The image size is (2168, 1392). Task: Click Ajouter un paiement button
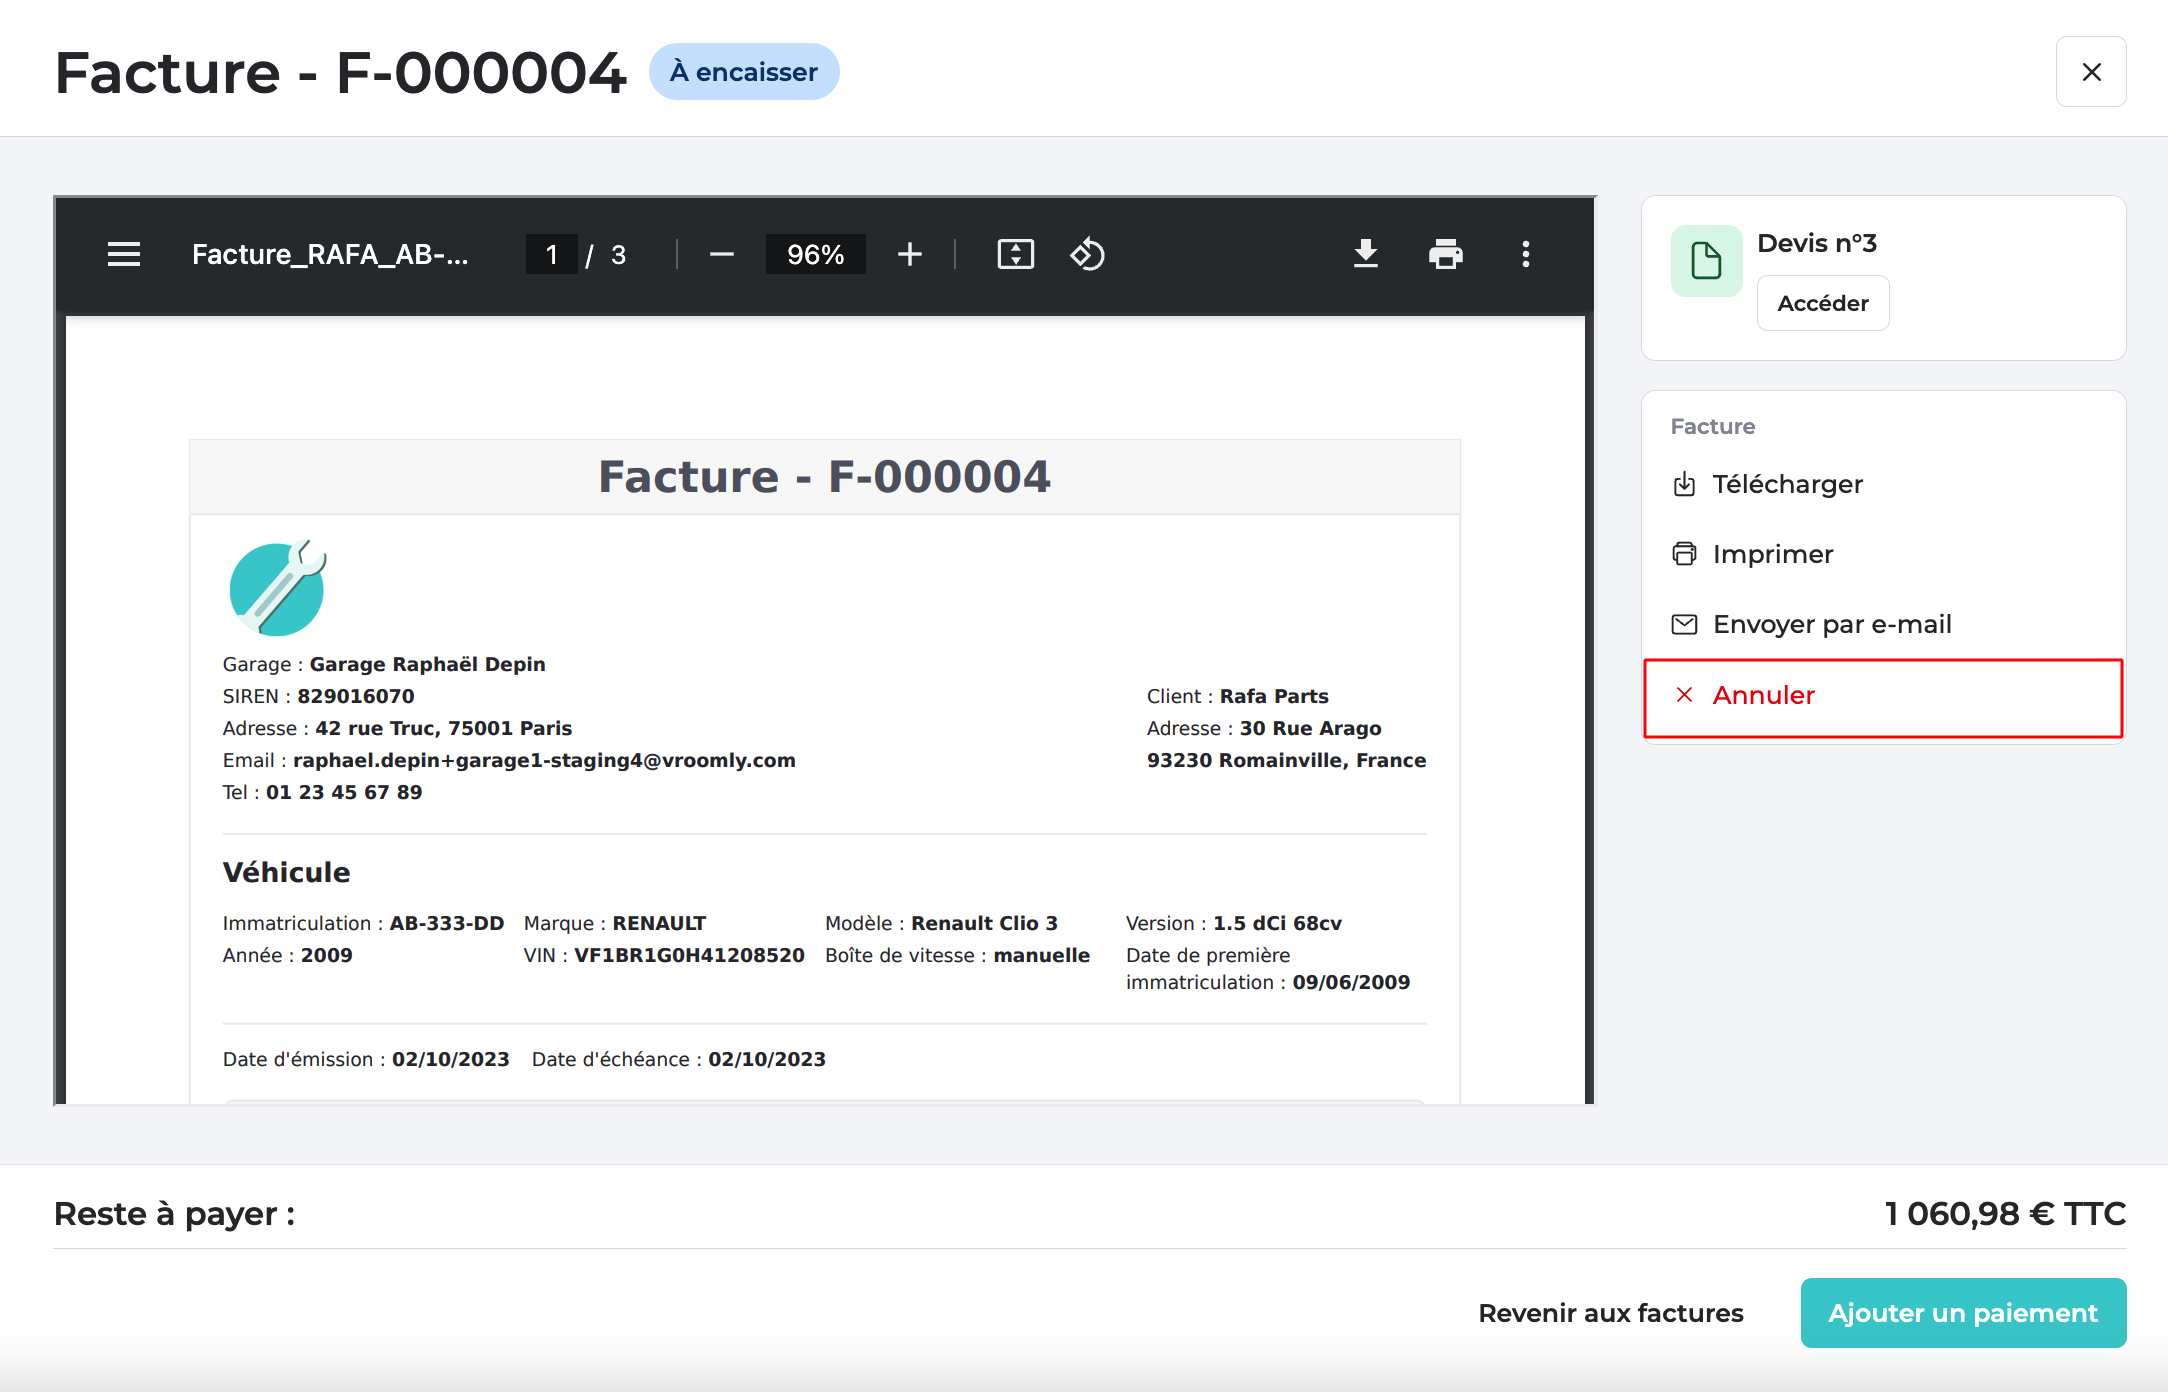pos(1963,1313)
